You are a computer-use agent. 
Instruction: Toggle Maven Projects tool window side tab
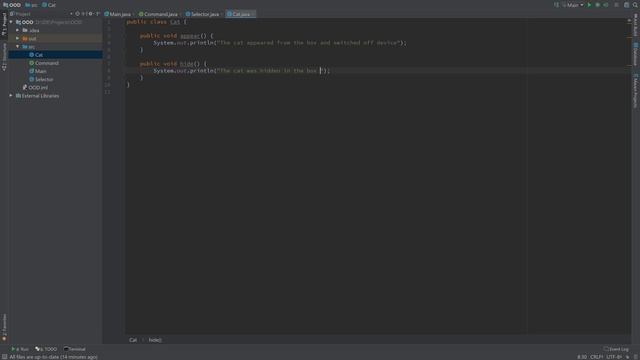coord(636,91)
